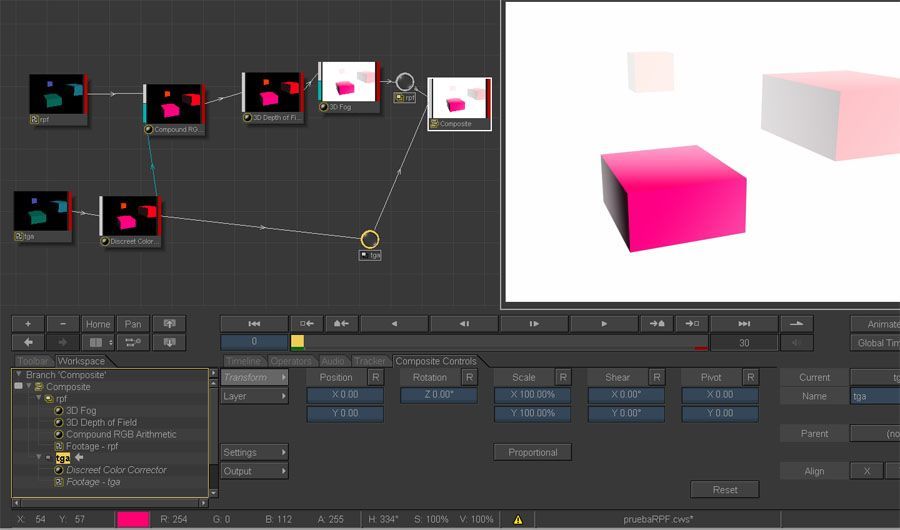Step forward one frame
This screenshot has height=530, width=900.
tap(534, 324)
